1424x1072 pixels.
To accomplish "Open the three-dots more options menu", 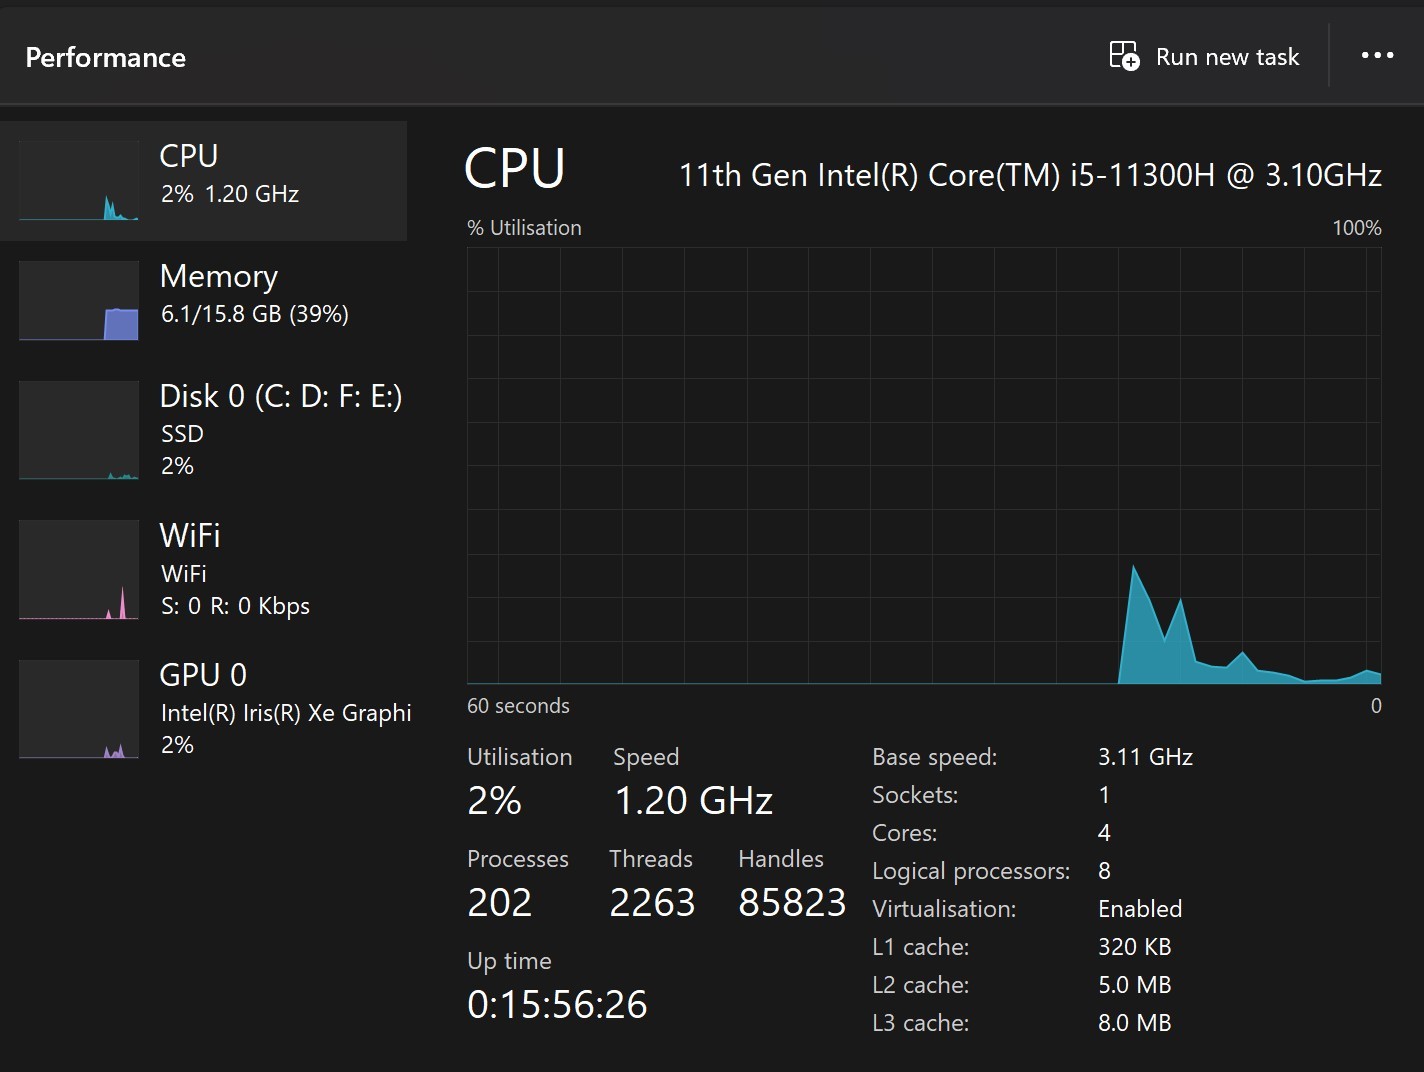I will 1377,56.
